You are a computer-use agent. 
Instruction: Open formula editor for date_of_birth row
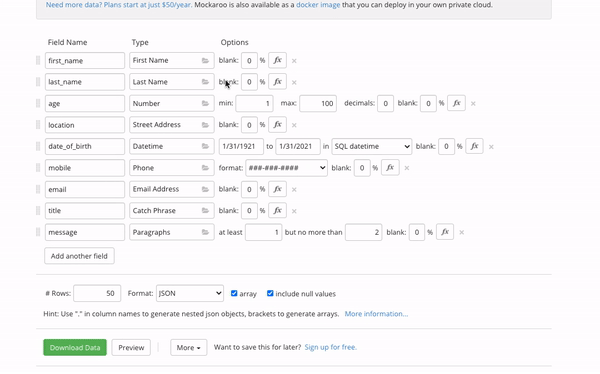tap(474, 146)
